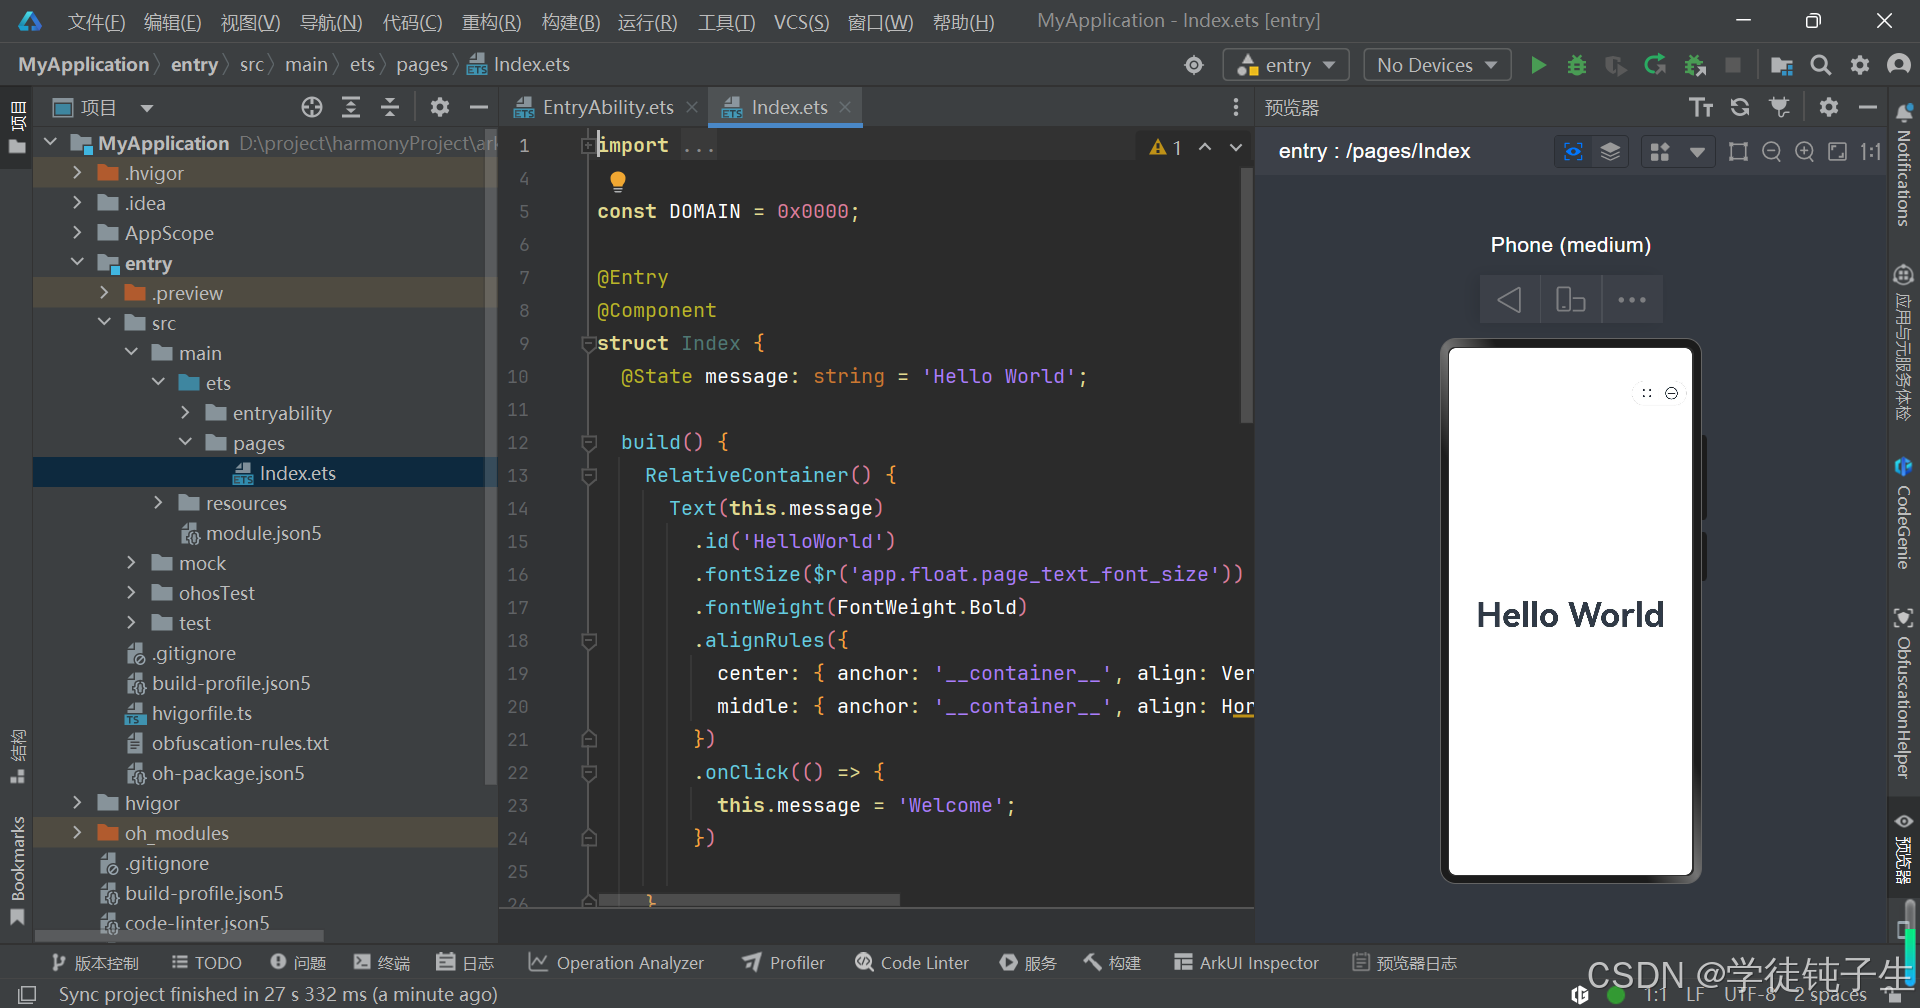Viewport: 1920px width, 1008px height.
Task: Expand the .hvigor folder
Action: coord(77,173)
